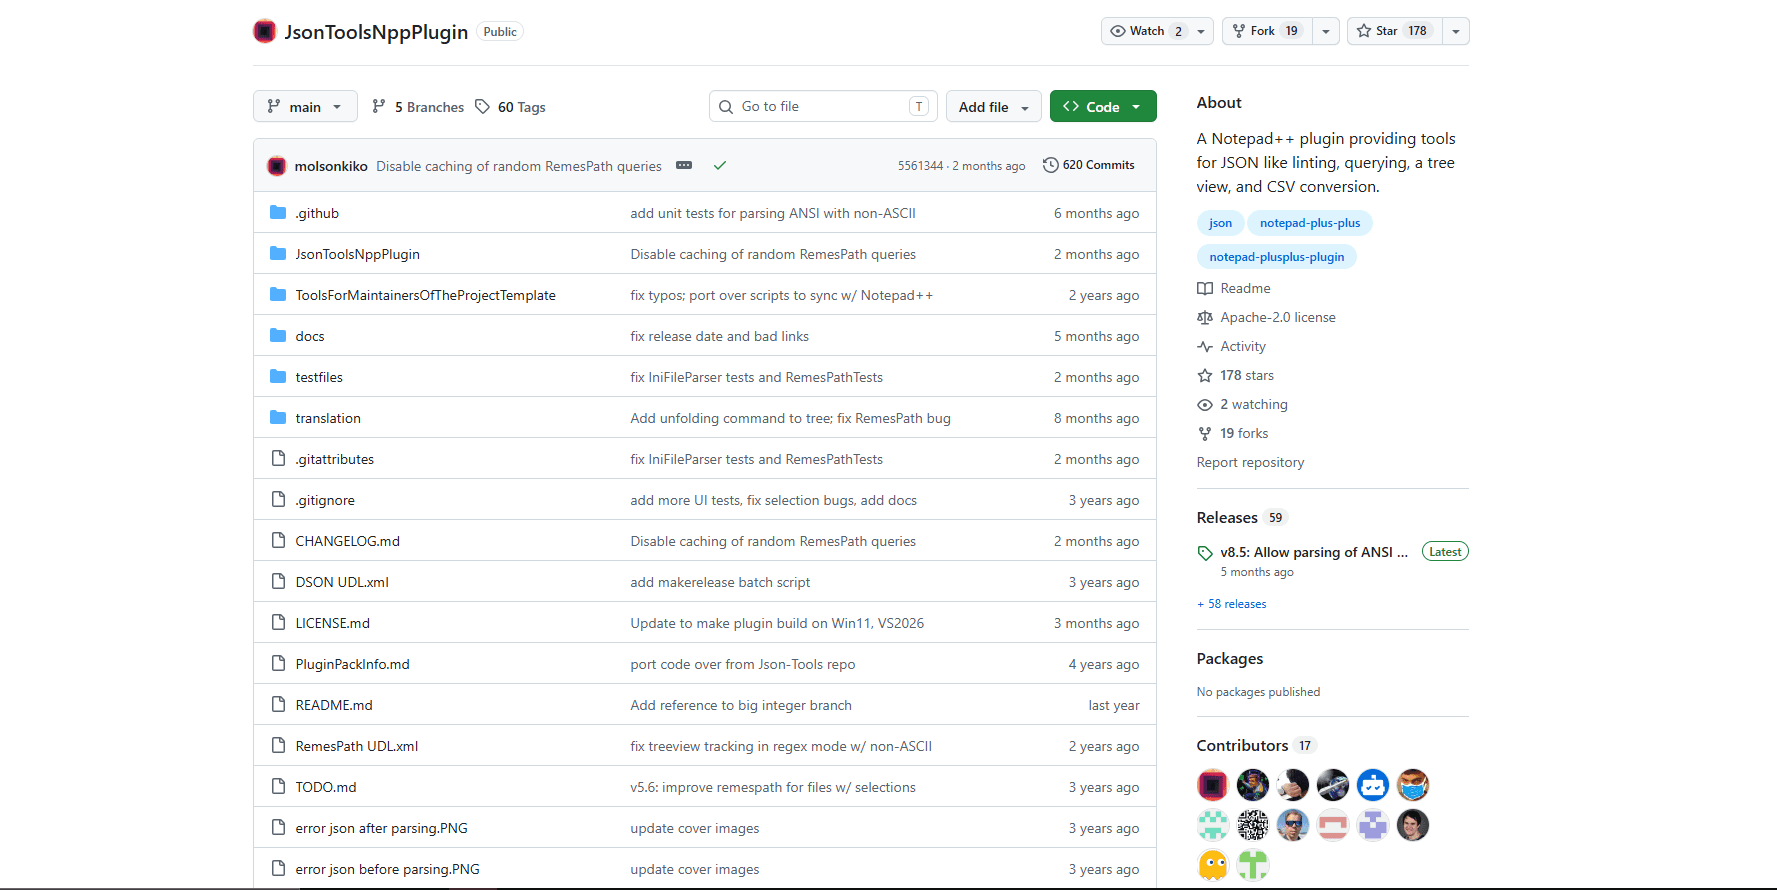Image resolution: width=1777 pixels, height=890 pixels.
Task: Open the .github folder icon
Action: coord(278,213)
